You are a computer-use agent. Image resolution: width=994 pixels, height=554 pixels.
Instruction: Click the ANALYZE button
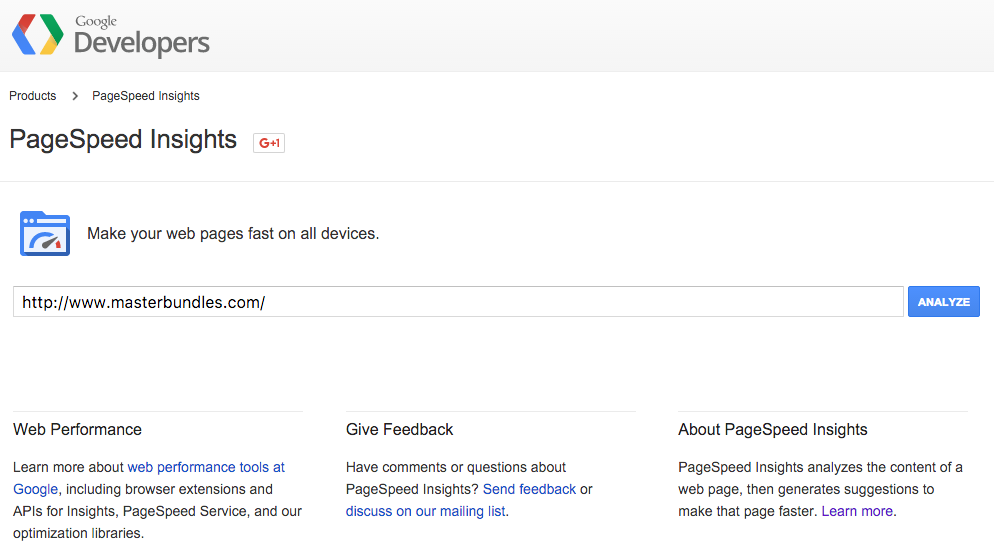(943, 302)
